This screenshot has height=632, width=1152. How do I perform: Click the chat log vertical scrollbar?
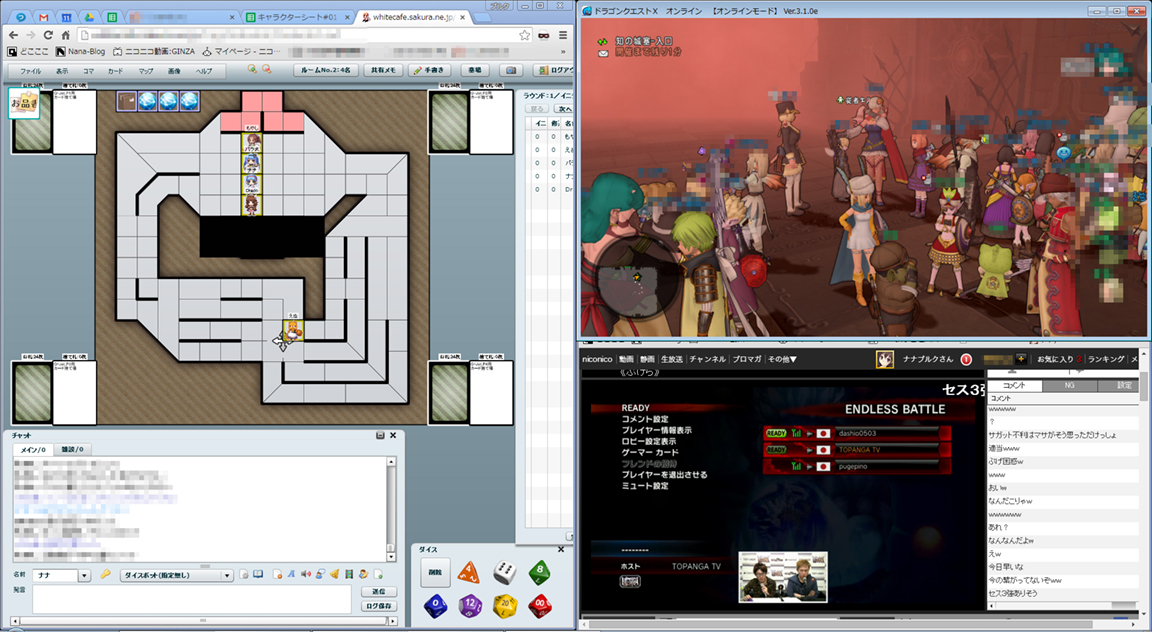(392, 509)
